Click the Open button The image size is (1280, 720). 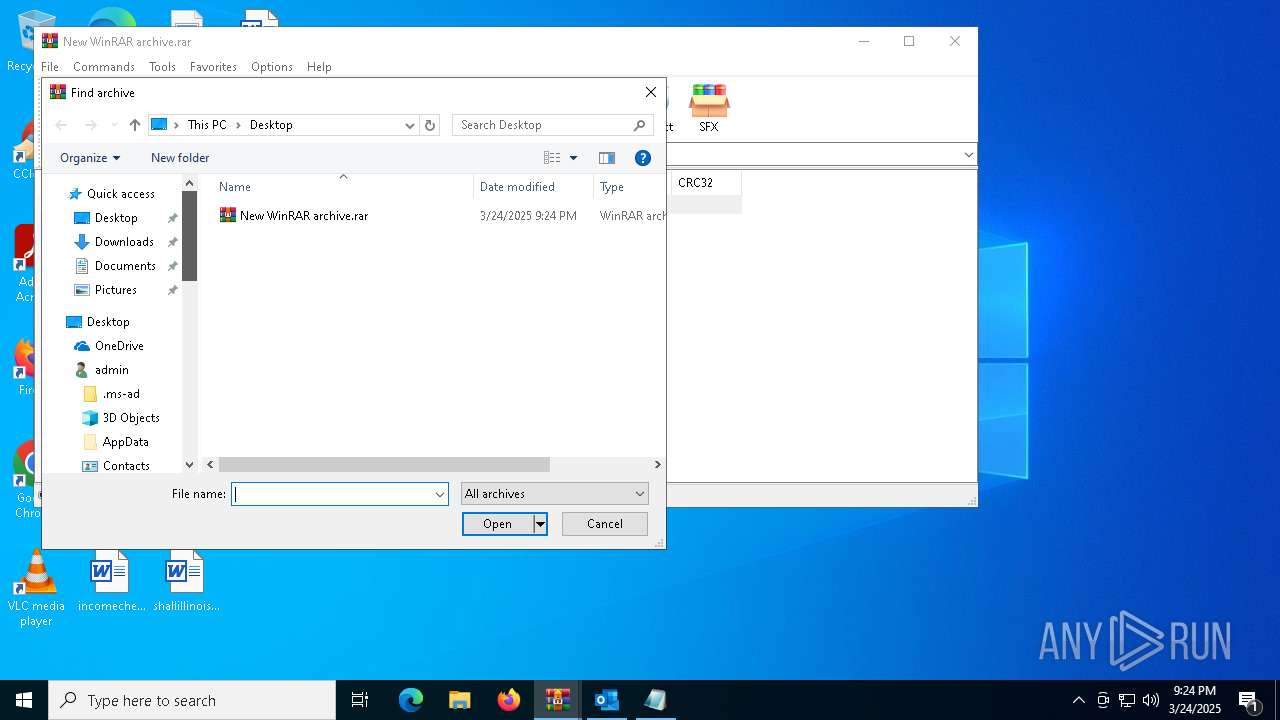click(x=498, y=524)
